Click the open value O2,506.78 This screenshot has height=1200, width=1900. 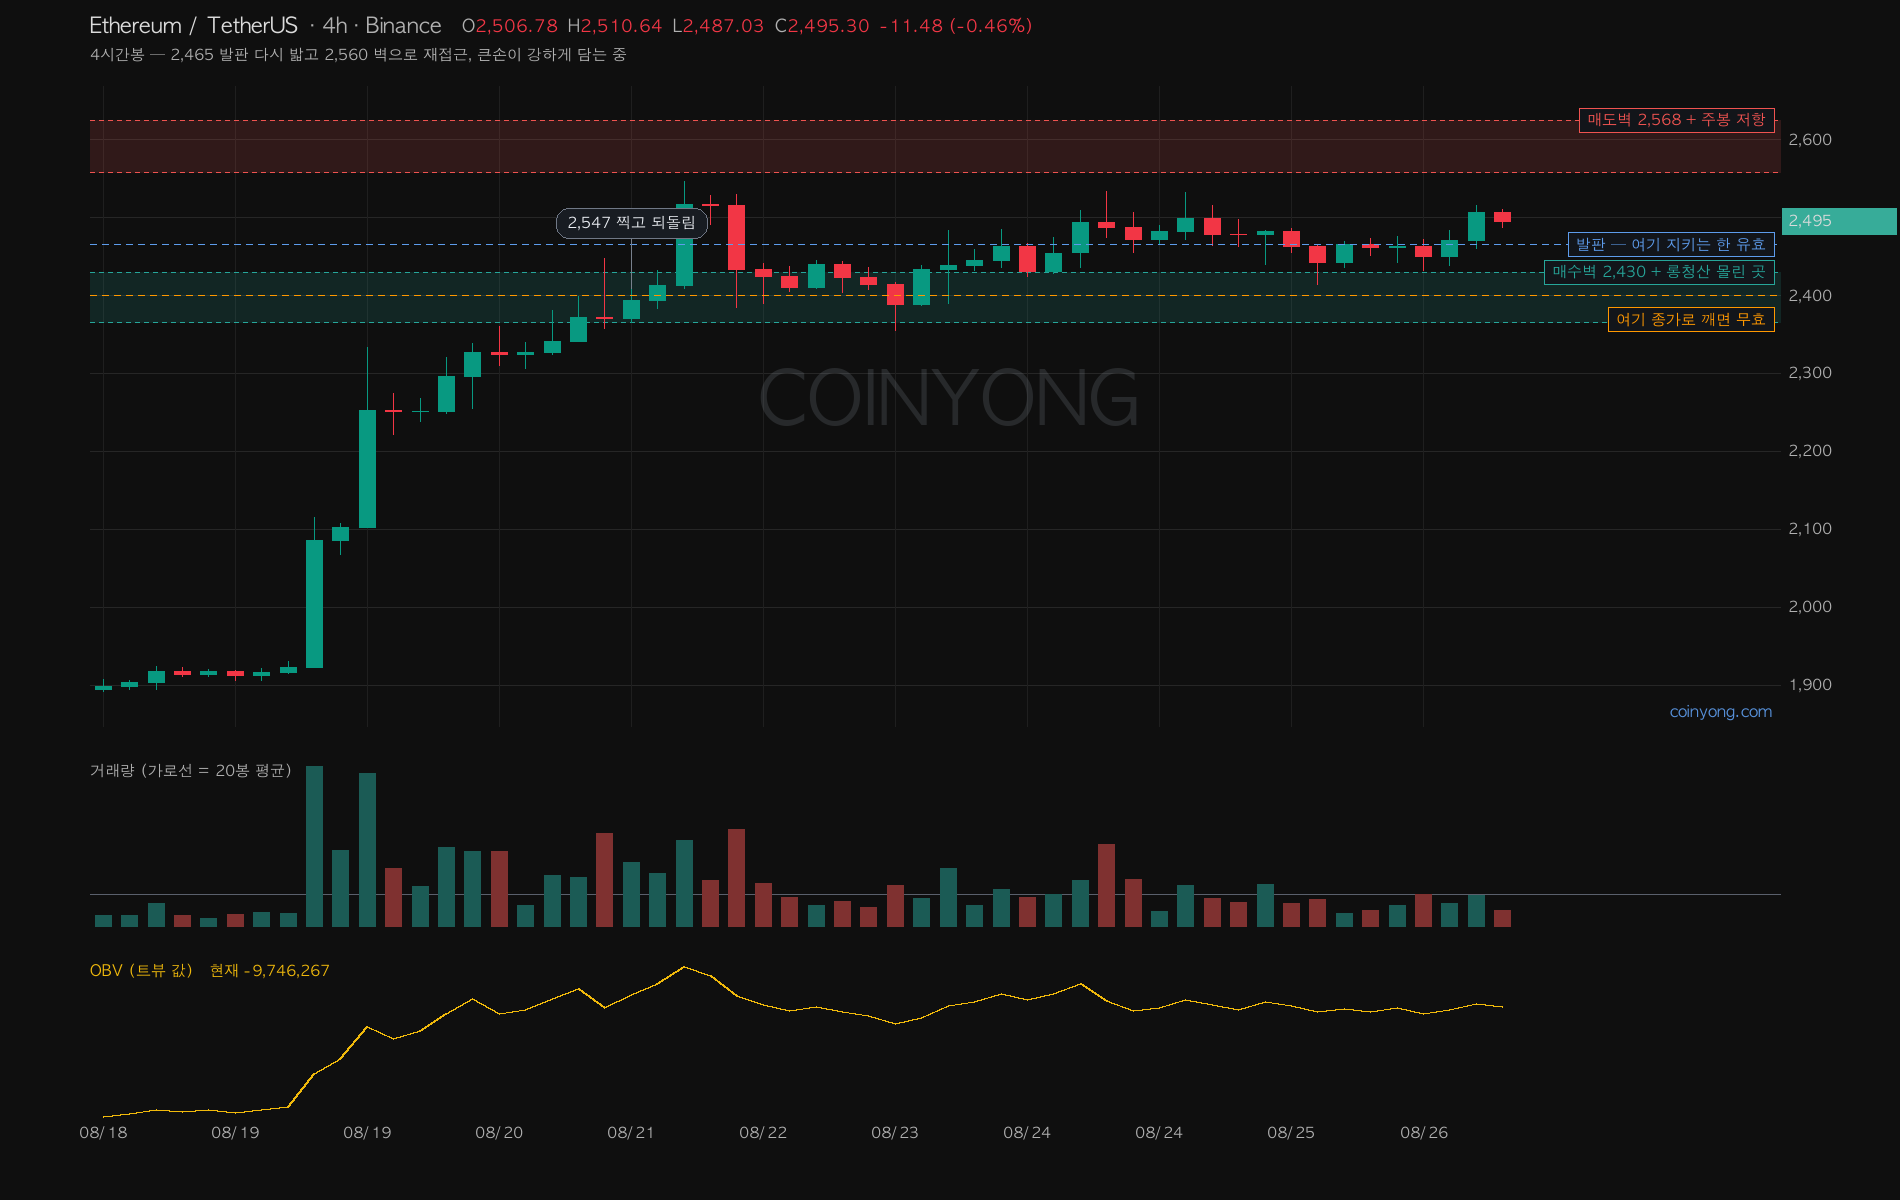point(510,26)
